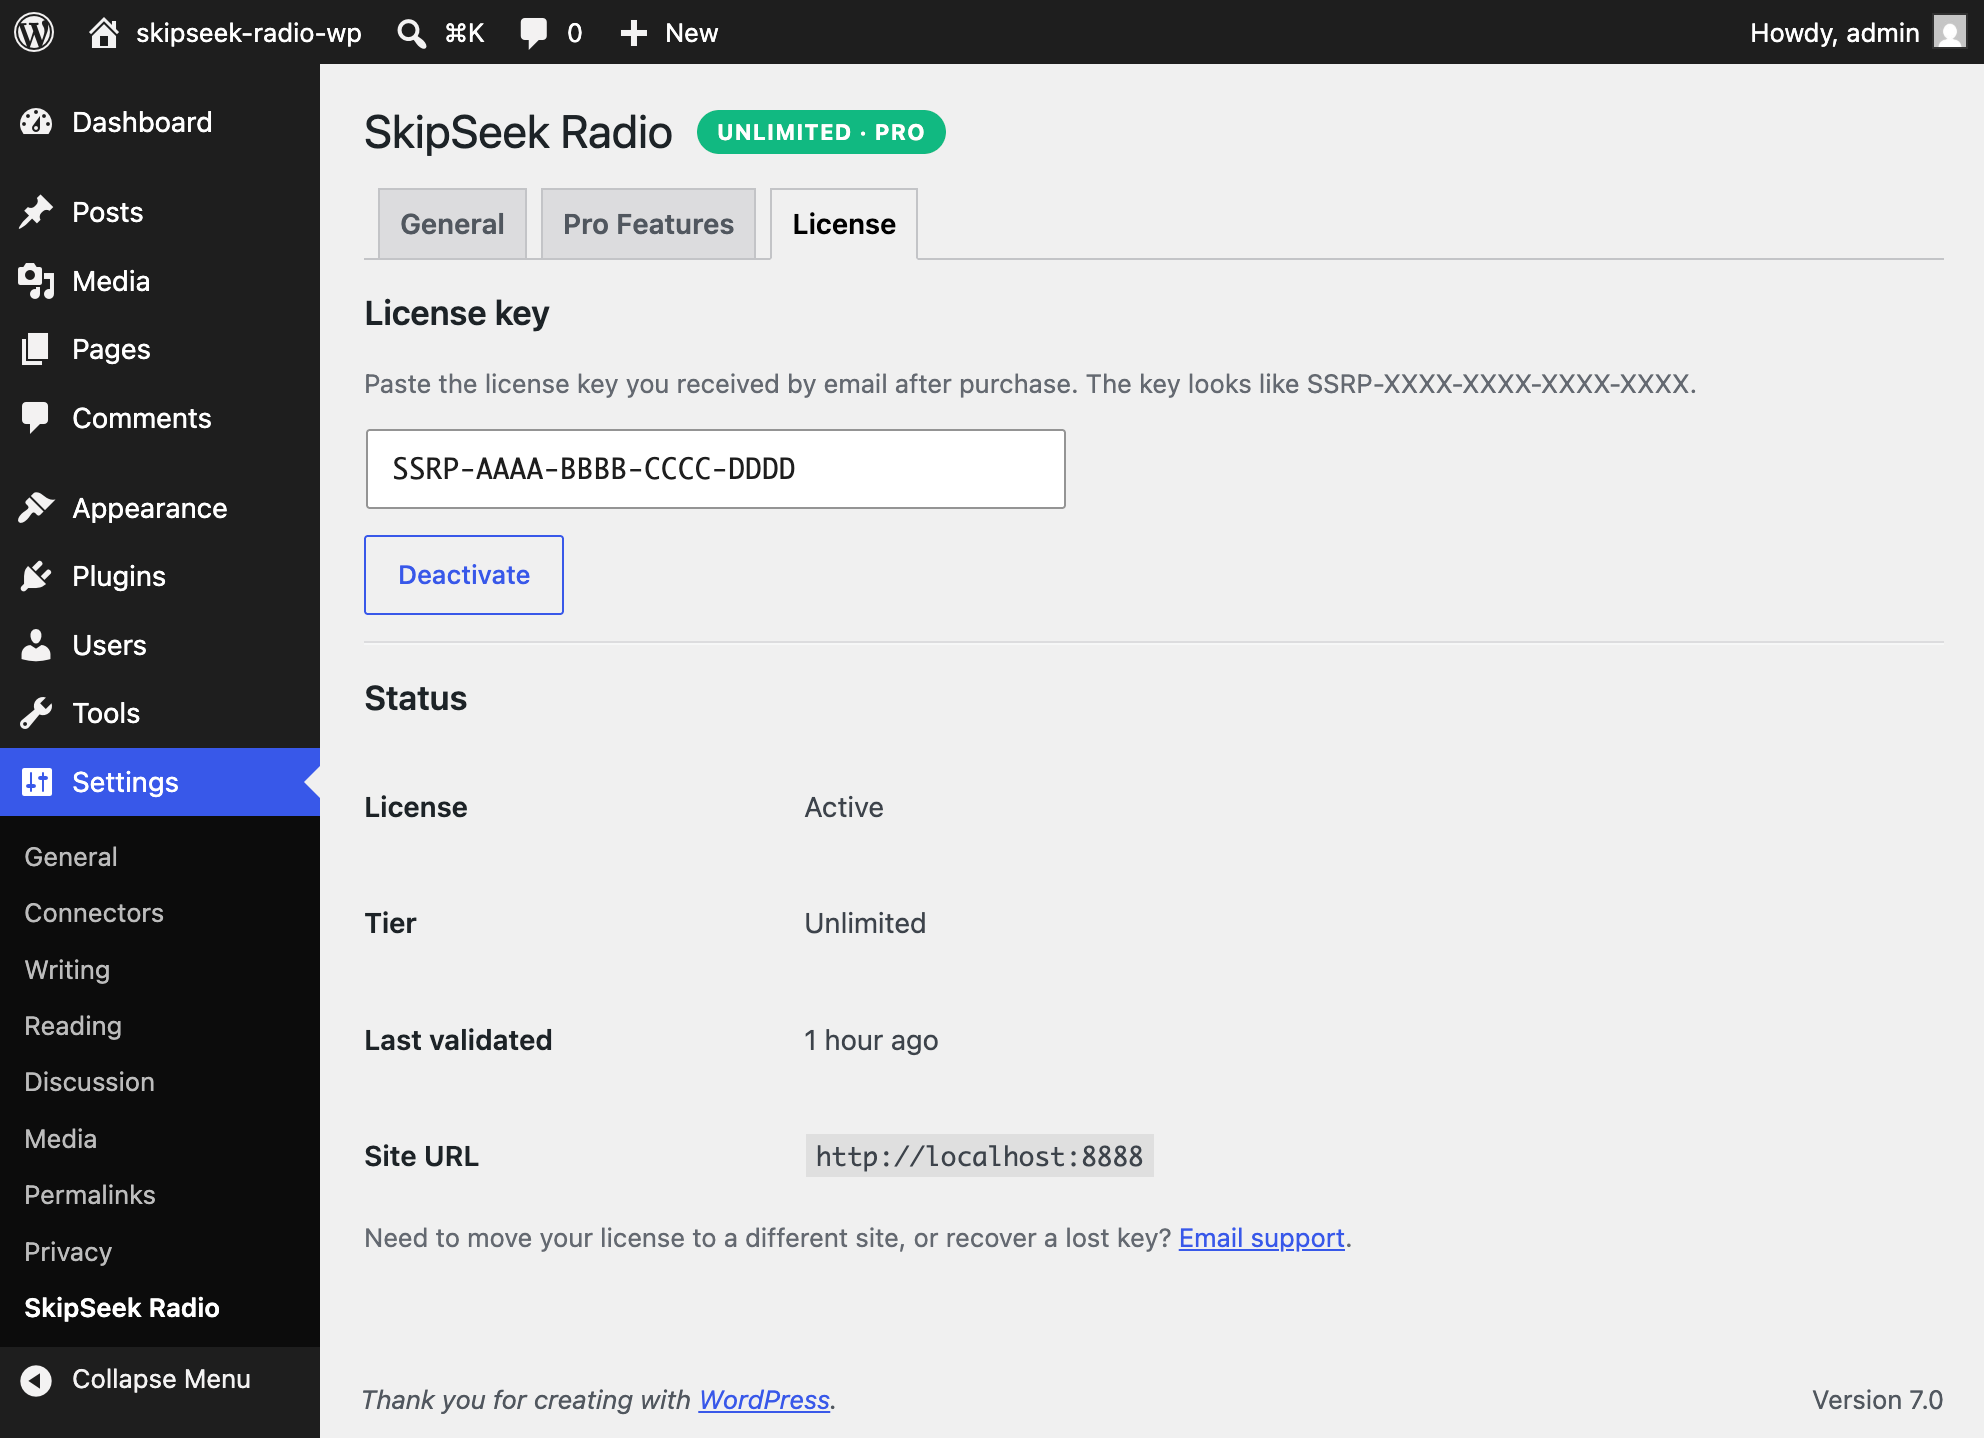Click the Plugins plug icon
The width and height of the screenshot is (1984, 1438).
pyautogui.click(x=36, y=576)
